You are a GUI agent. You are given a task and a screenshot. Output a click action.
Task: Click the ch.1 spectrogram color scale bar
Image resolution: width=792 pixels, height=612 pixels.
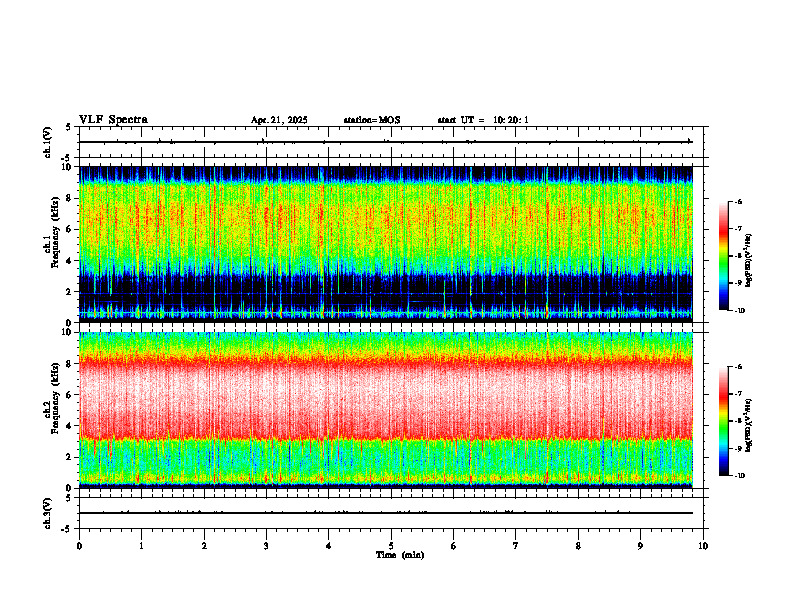[723, 256]
